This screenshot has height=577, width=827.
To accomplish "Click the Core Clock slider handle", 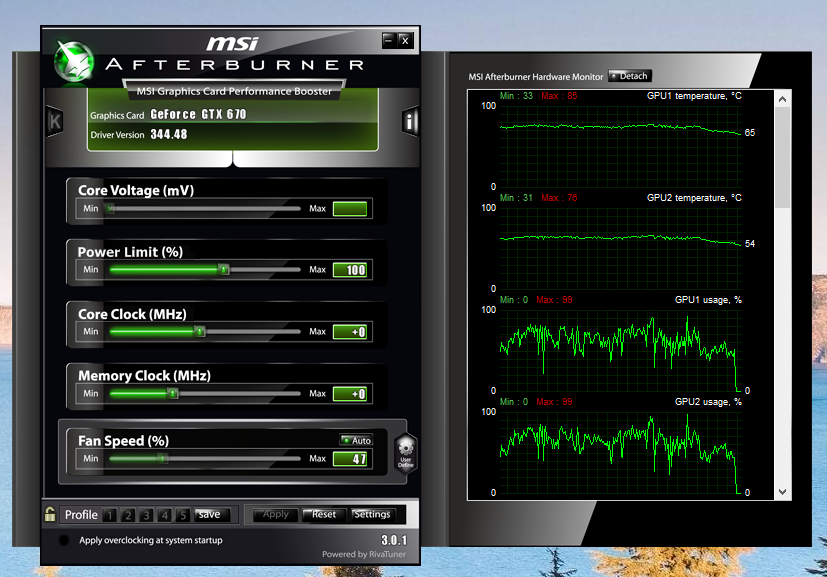I will (199, 331).
